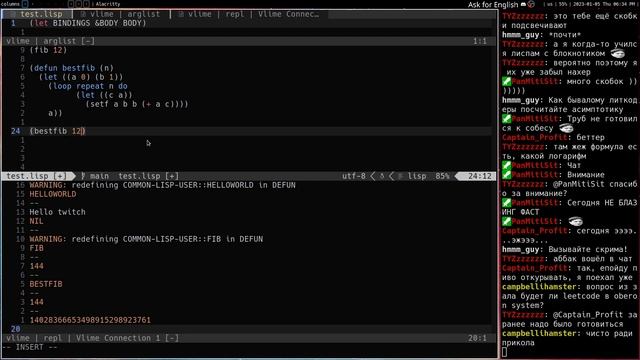The width and height of the screenshot is (640, 360).
Task: Place cursor on '(let BINDINGS &BODY BODY)' line
Action: pyautogui.click(x=88, y=23)
